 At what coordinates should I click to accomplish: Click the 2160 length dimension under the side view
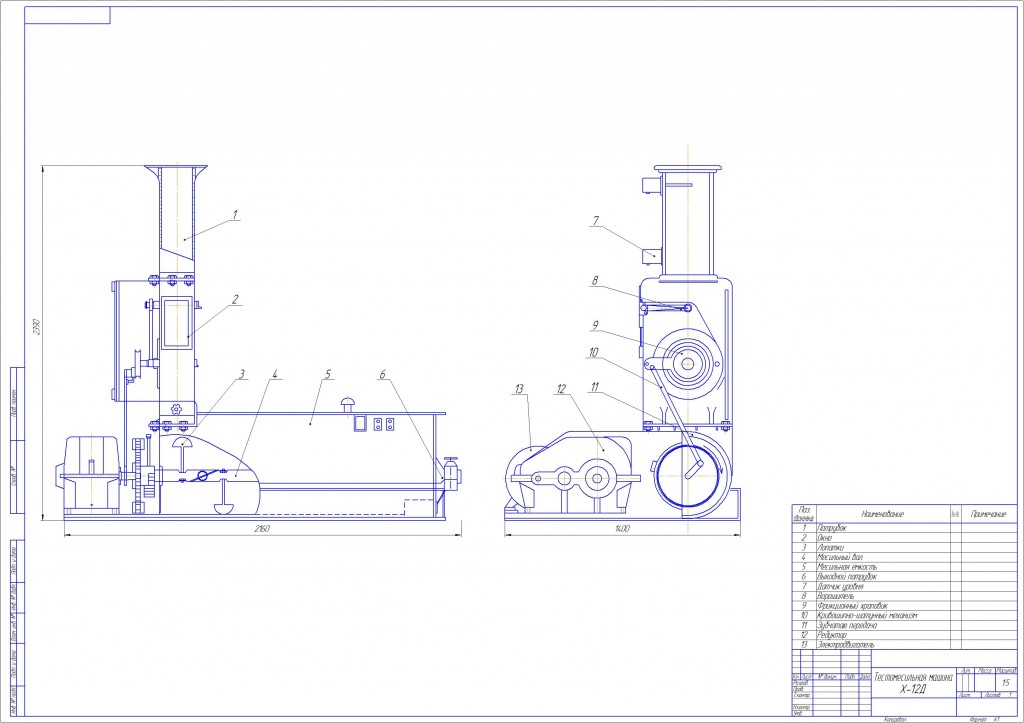pyautogui.click(x=262, y=529)
